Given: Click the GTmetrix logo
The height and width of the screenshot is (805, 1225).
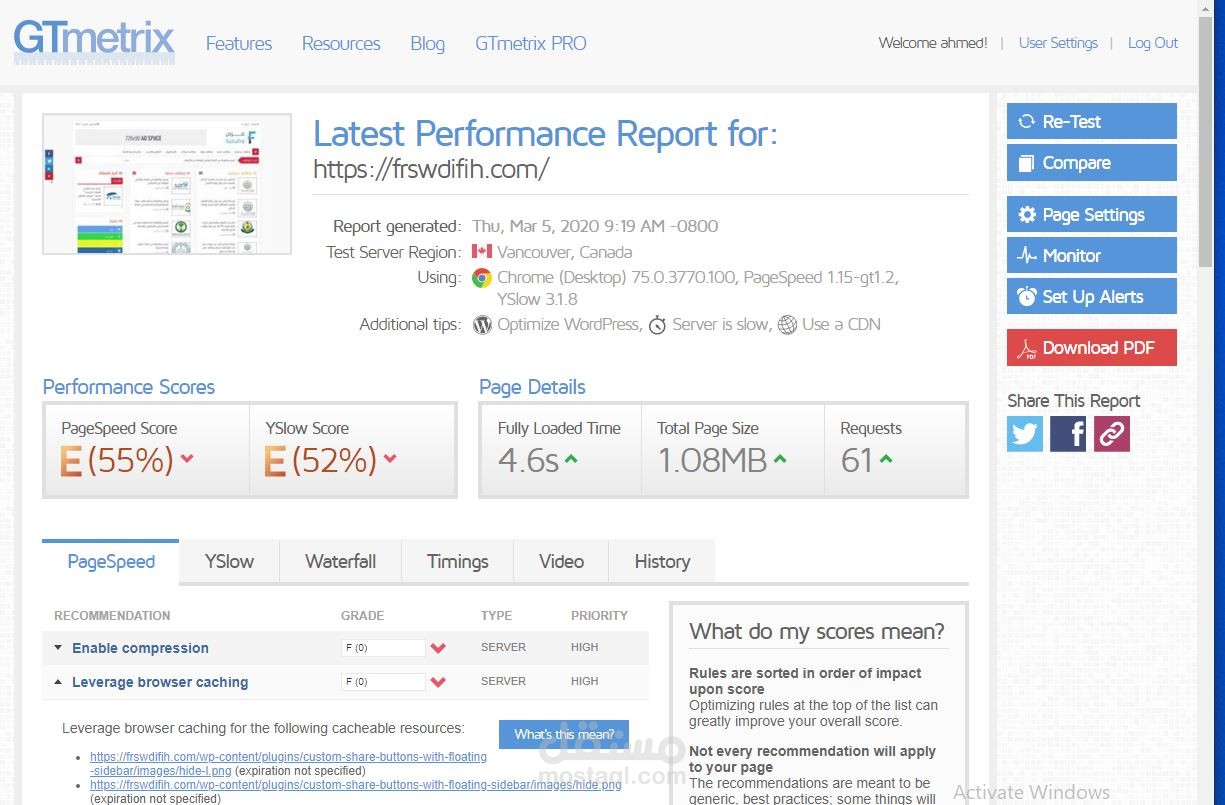Looking at the screenshot, I should (x=95, y=42).
